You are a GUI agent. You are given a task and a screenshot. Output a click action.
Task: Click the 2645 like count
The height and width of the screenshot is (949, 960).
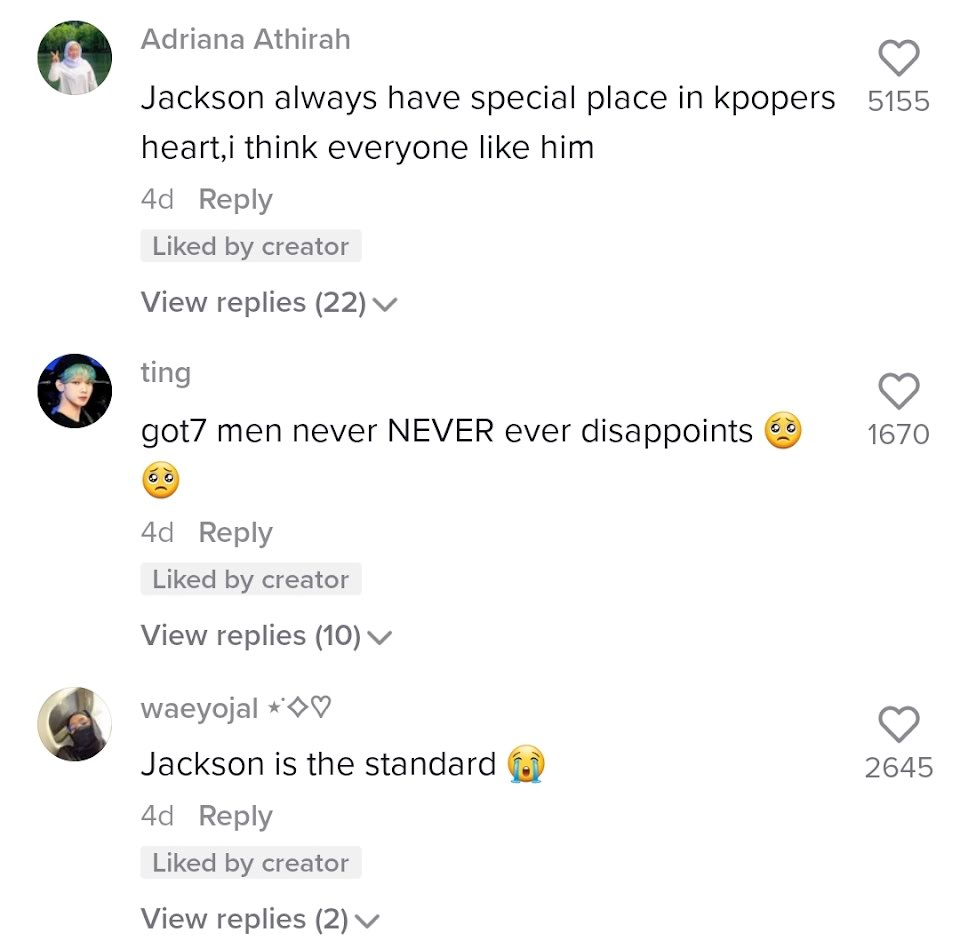(x=899, y=768)
